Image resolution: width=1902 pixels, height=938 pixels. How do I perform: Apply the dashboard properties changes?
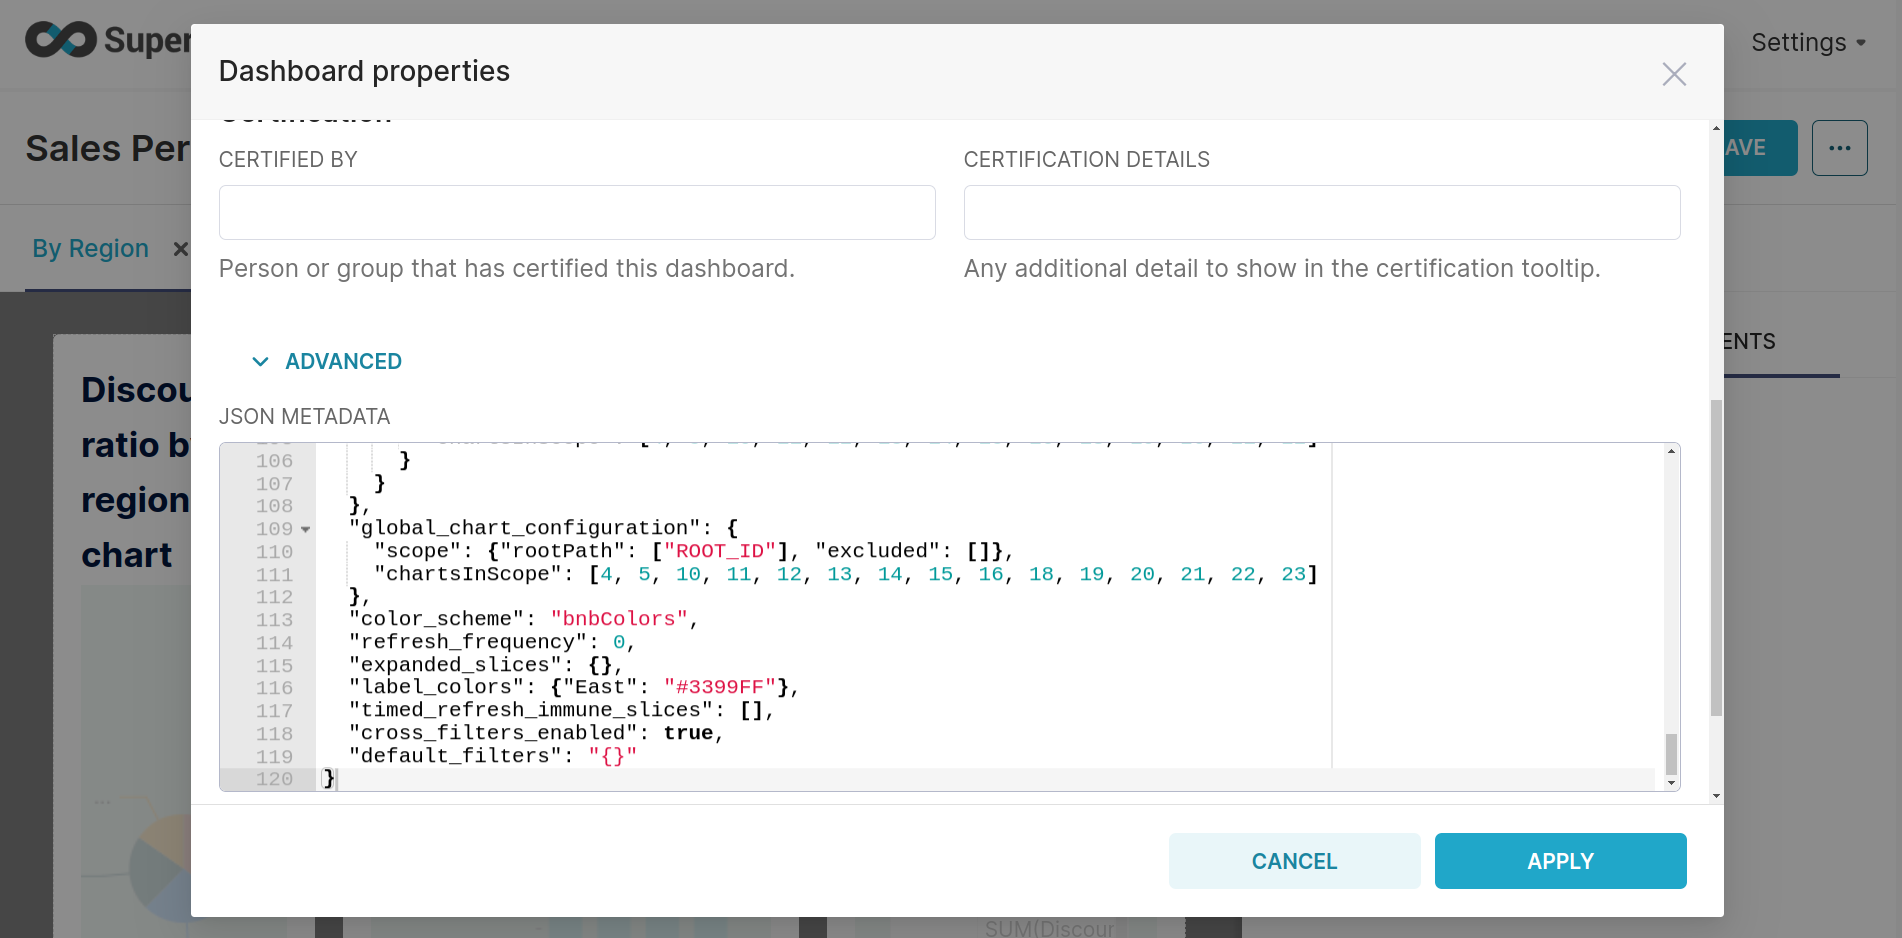point(1560,861)
